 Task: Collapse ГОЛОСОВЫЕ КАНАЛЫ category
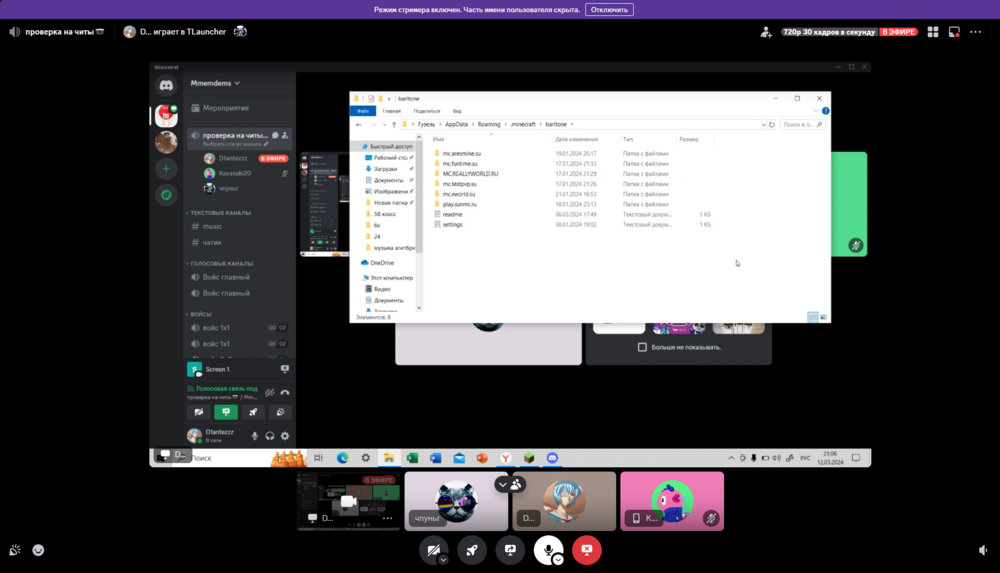tap(220, 263)
